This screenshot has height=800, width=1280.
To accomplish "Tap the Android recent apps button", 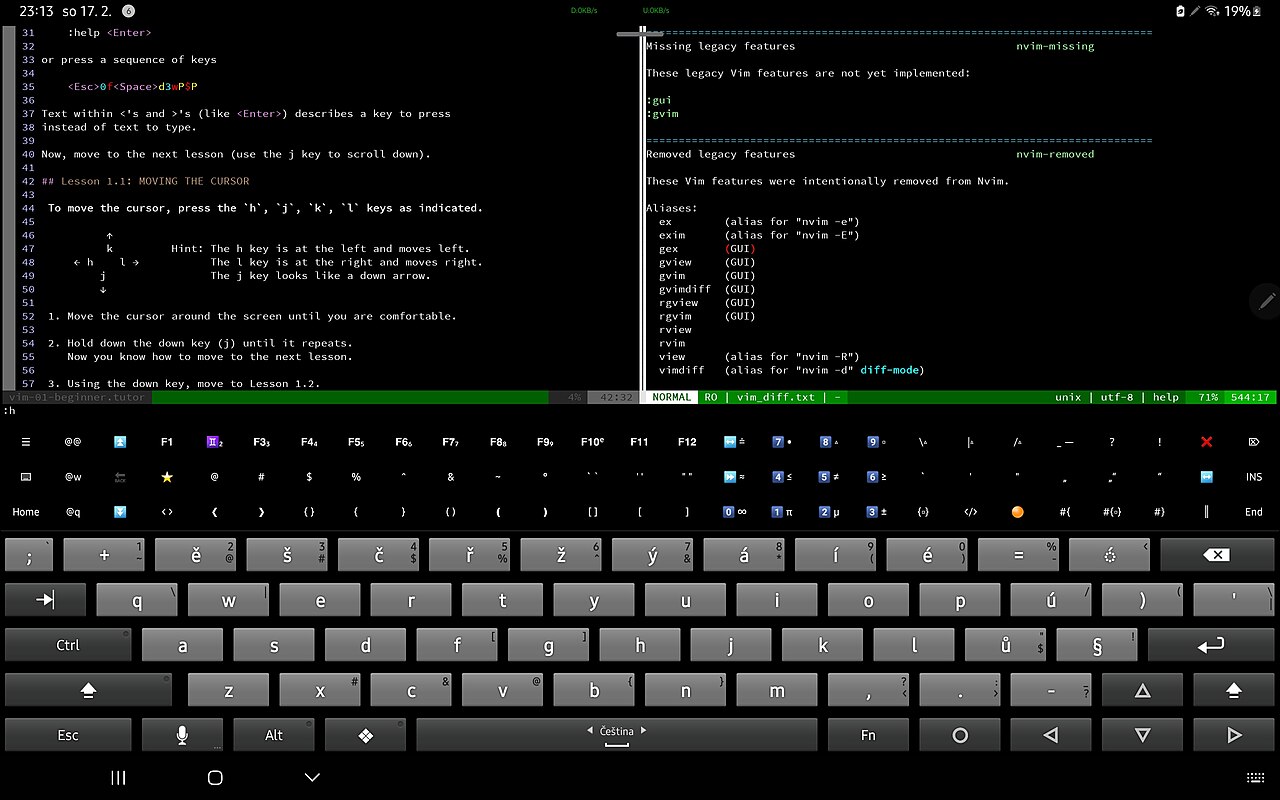I will coord(118,777).
